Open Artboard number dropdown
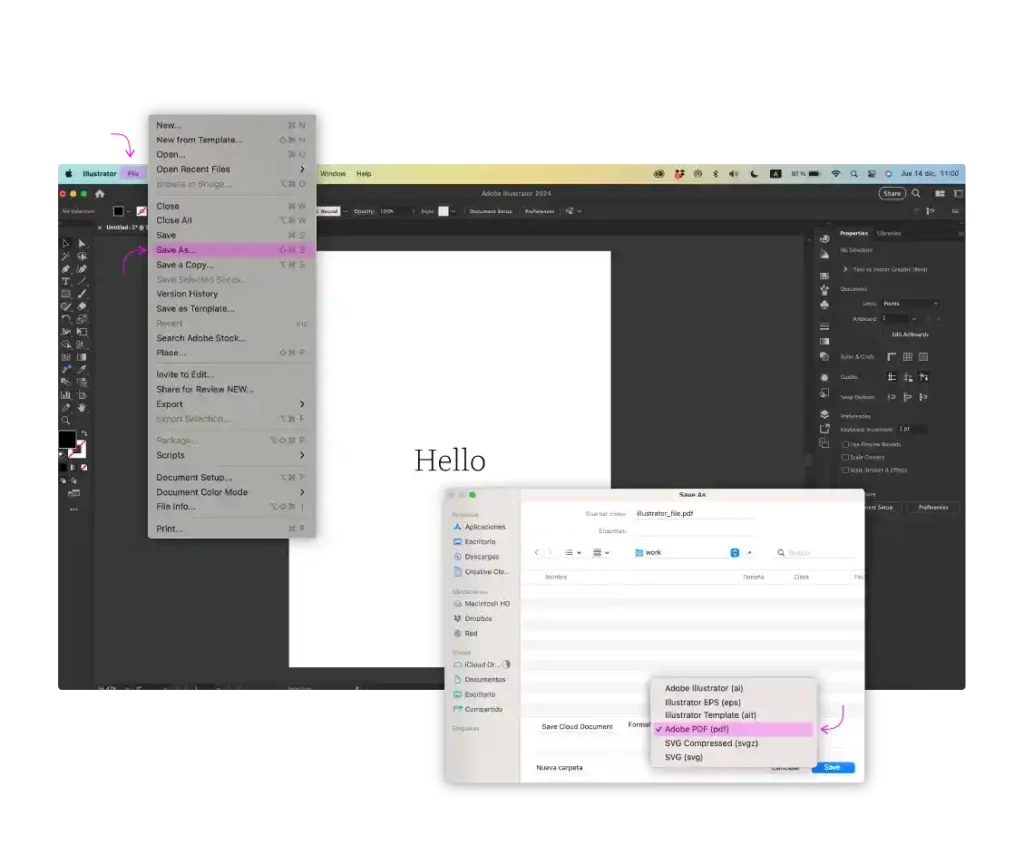Screen dimensions: 1024x854 tap(914, 319)
